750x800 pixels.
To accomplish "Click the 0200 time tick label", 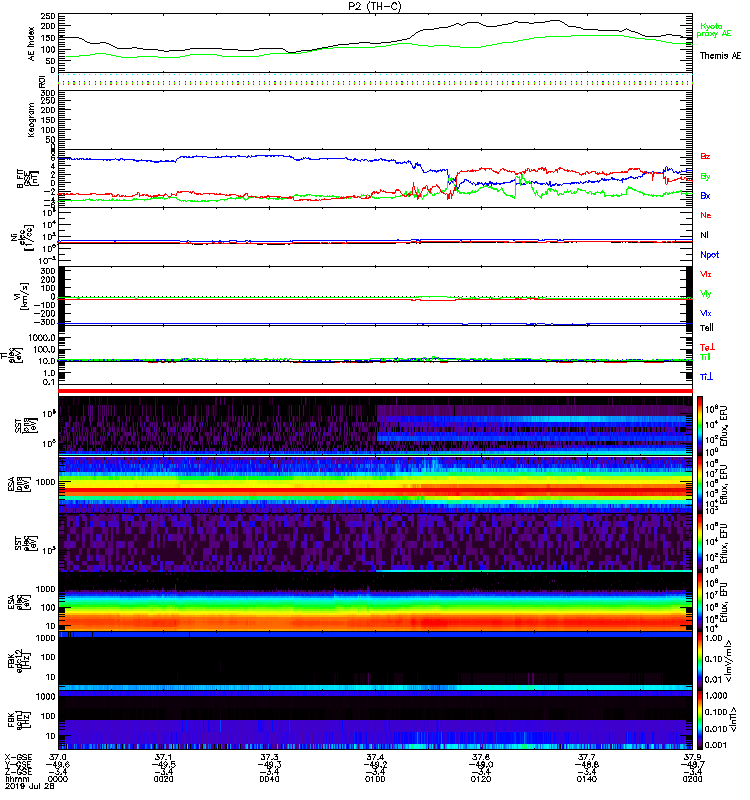I will (692, 779).
